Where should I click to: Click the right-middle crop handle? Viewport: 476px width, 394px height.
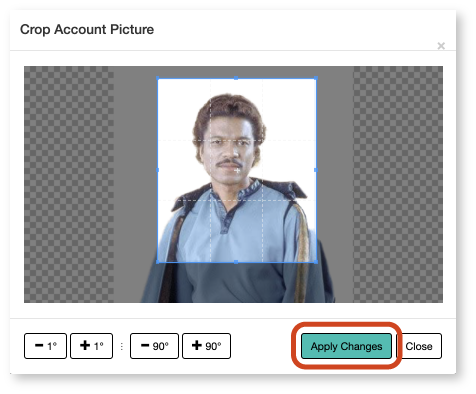[x=316, y=170]
